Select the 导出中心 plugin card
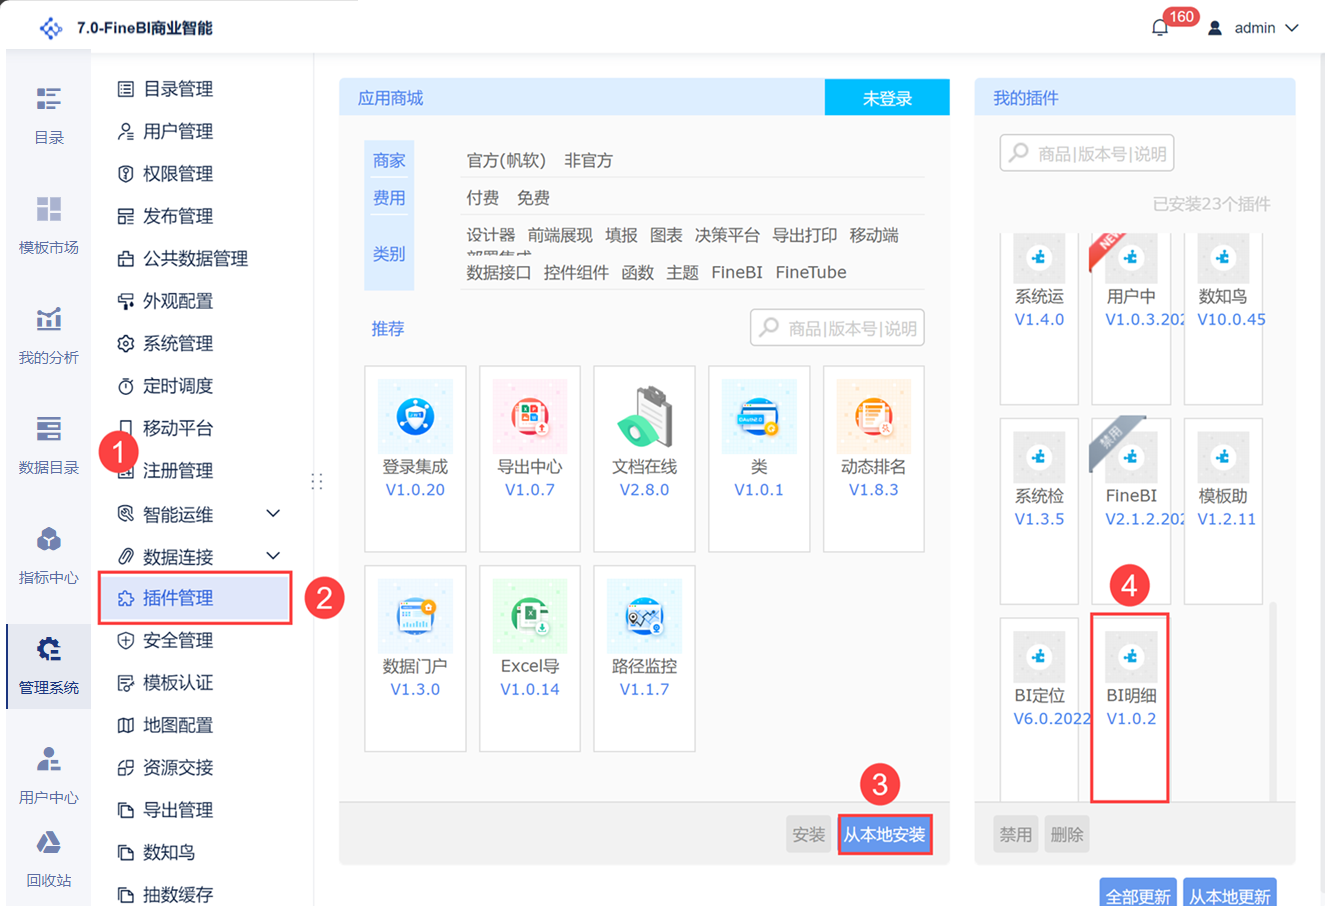The width and height of the screenshot is (1325, 906). (x=530, y=459)
